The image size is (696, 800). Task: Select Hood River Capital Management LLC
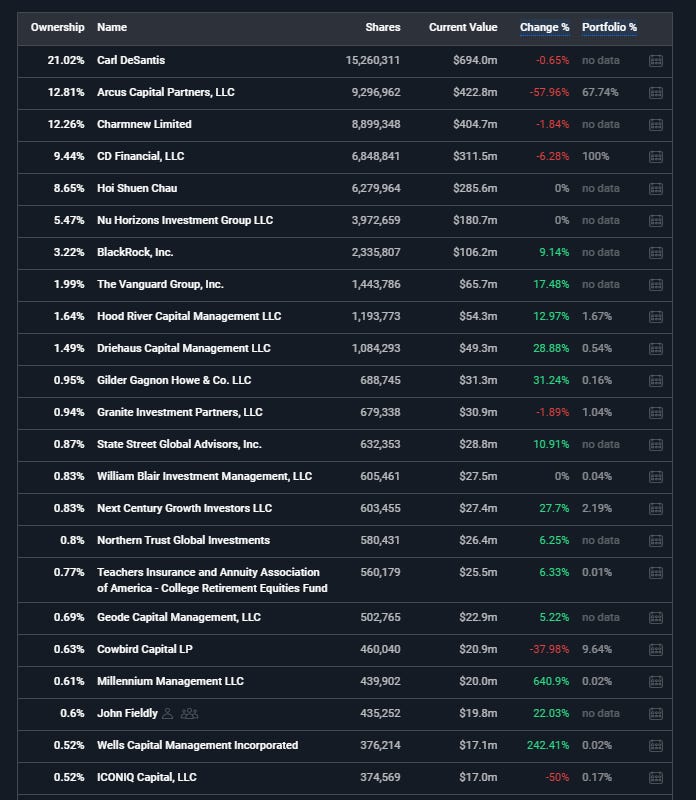click(189, 316)
